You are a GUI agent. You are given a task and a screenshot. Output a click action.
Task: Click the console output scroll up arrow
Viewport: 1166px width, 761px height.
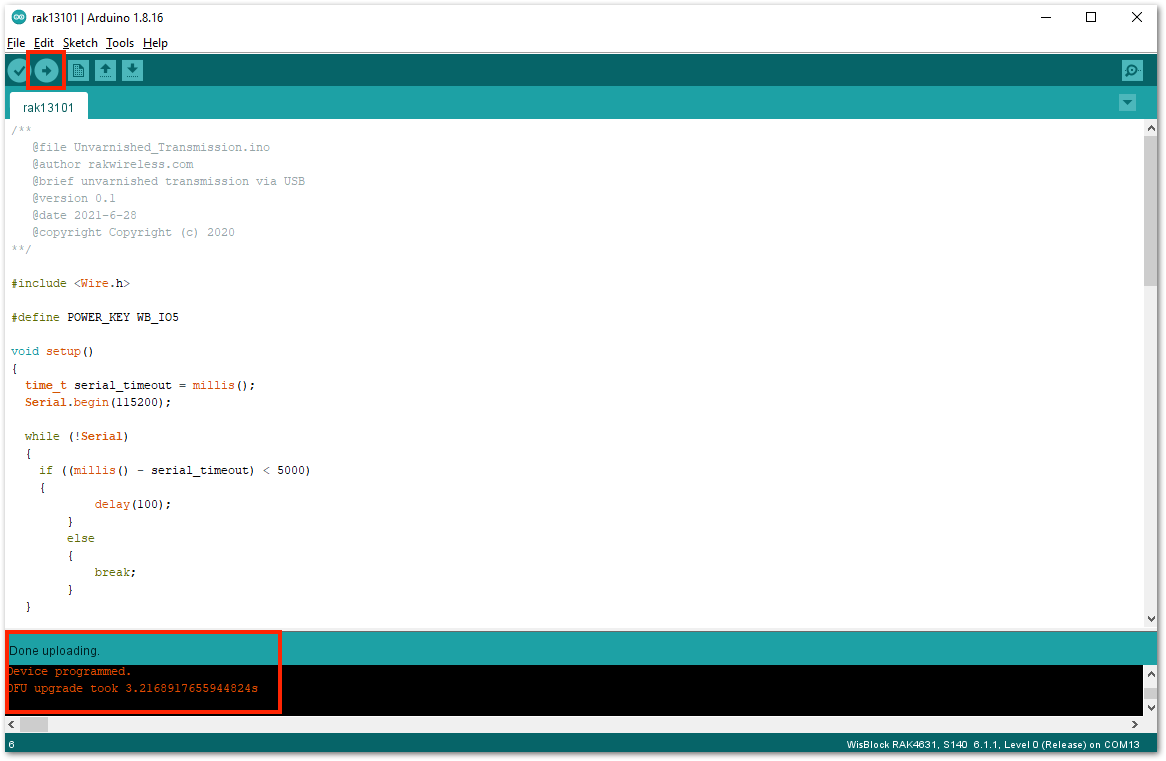[1151, 674]
